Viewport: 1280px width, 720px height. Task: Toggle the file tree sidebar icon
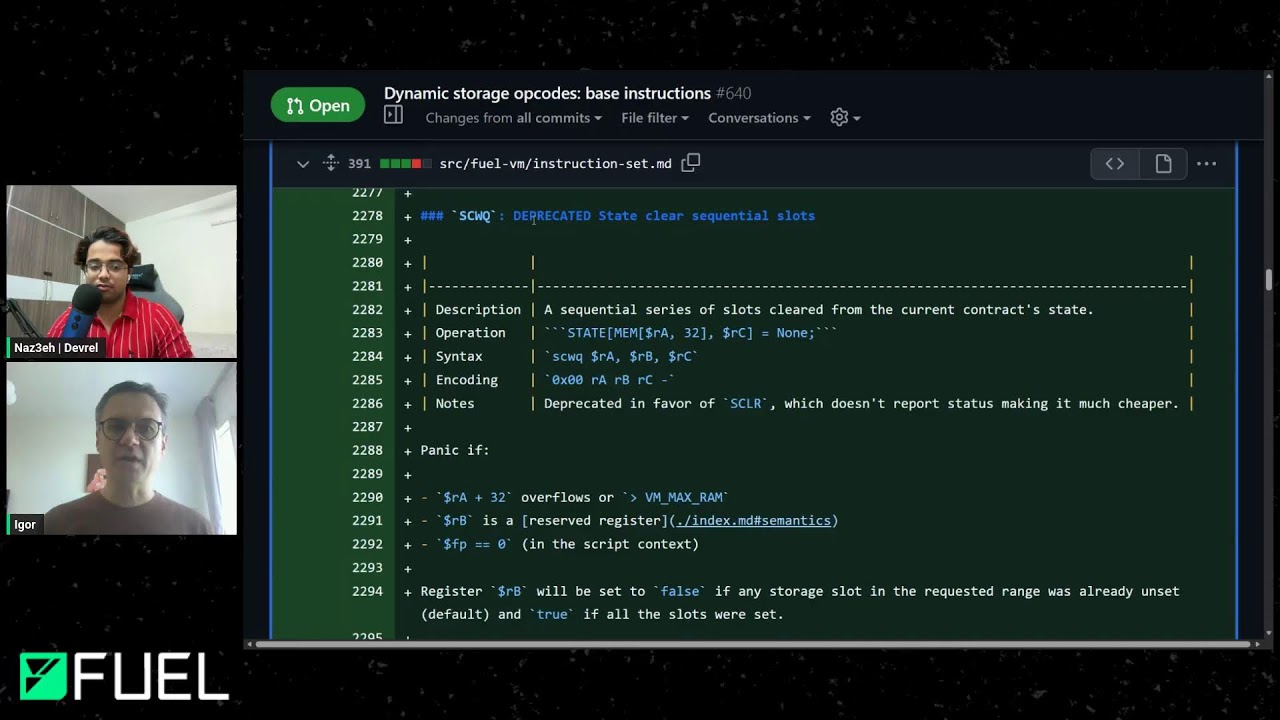pos(394,116)
